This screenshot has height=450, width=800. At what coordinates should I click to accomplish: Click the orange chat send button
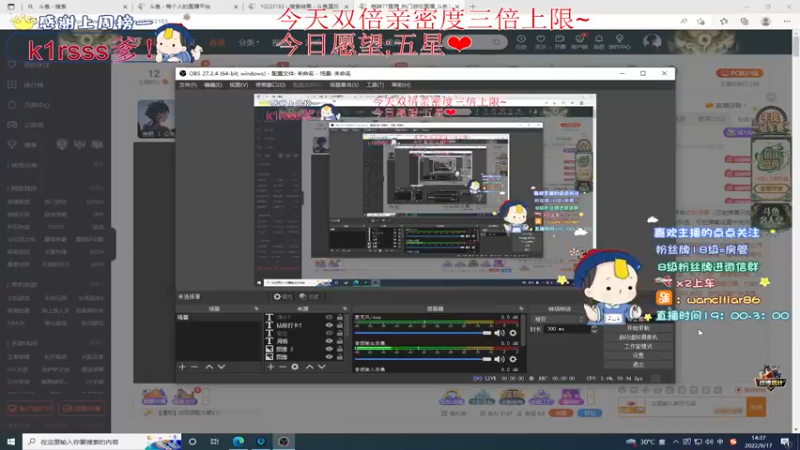(x=756, y=407)
